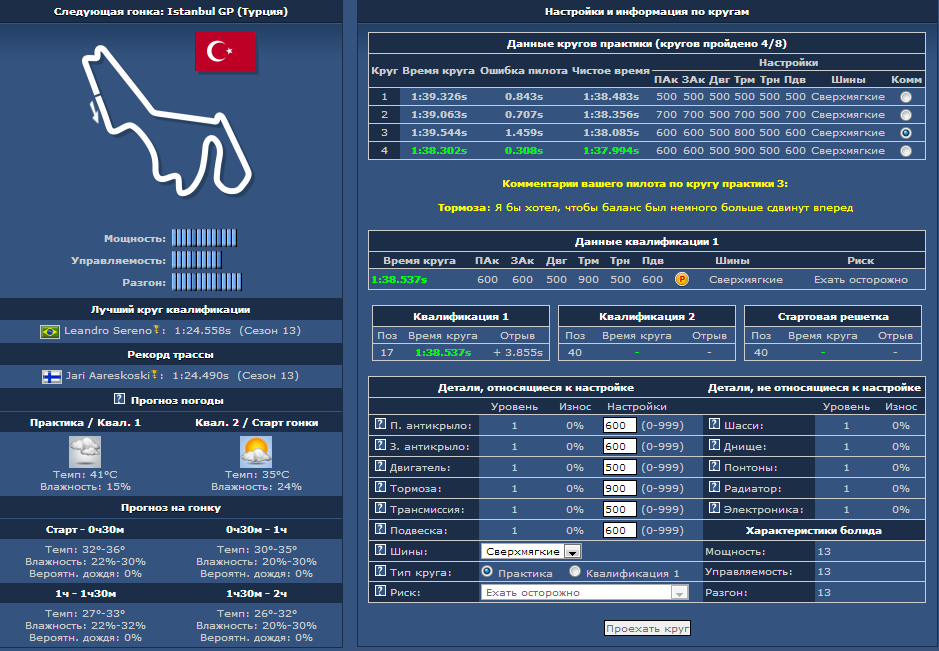Open Leandro Sereno's driver profile link

pos(109,331)
